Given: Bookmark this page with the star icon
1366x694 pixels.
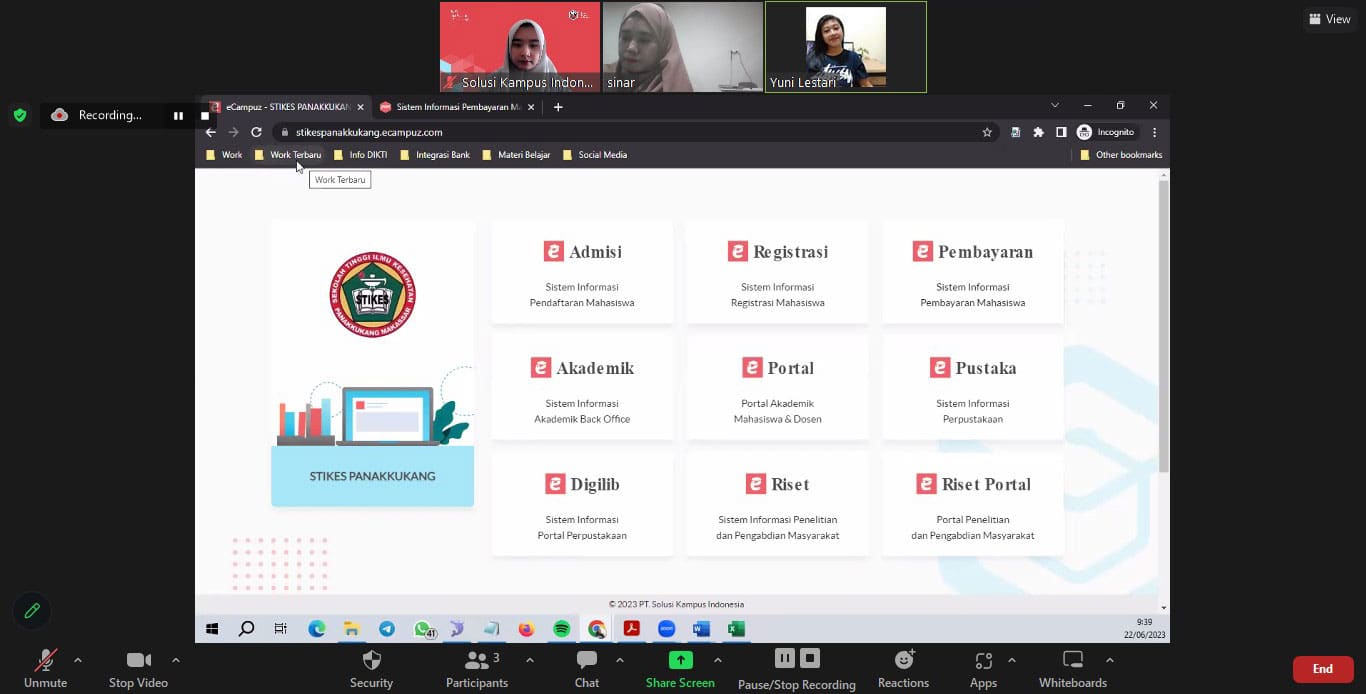Looking at the screenshot, I should (x=987, y=132).
